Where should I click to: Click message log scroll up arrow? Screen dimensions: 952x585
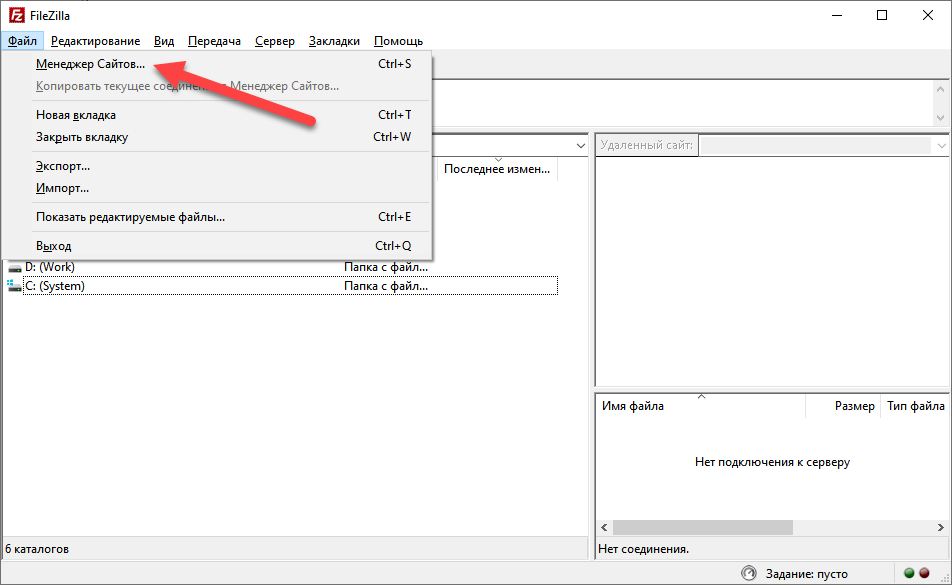[x=940, y=89]
